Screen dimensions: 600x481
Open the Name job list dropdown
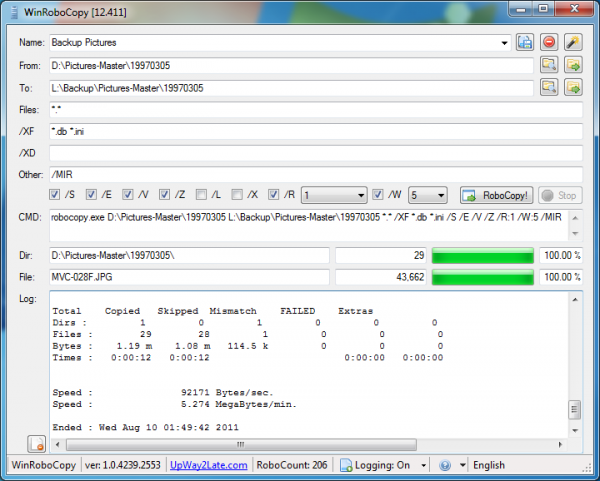tap(504, 43)
